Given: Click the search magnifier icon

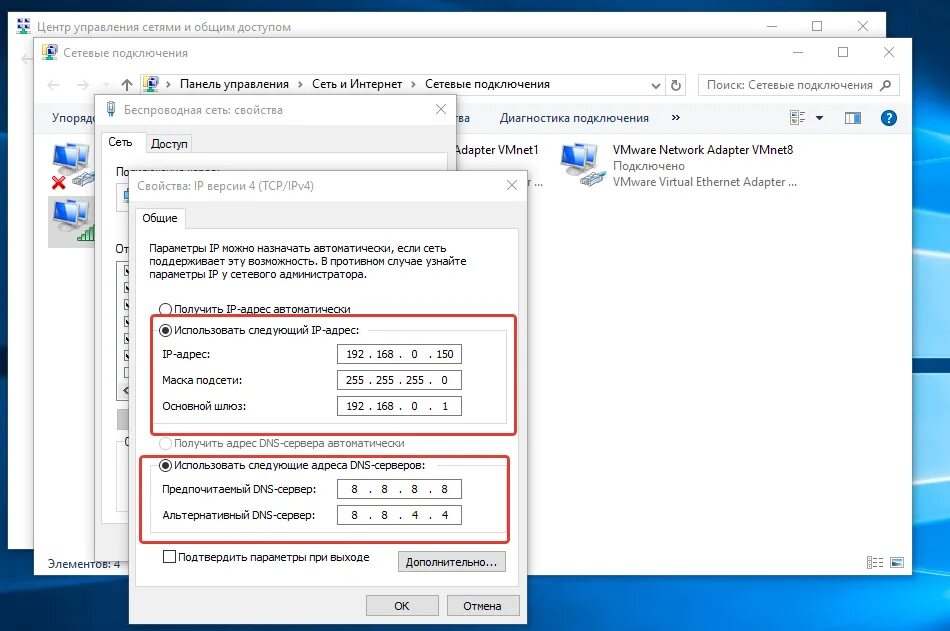Looking at the screenshot, I should point(885,85).
